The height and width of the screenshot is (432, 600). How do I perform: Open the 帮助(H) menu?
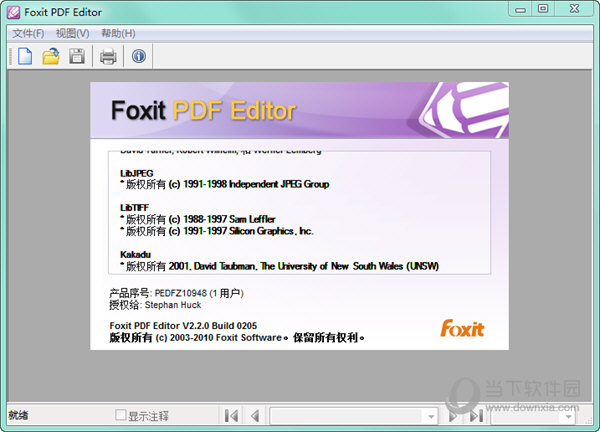(x=118, y=34)
